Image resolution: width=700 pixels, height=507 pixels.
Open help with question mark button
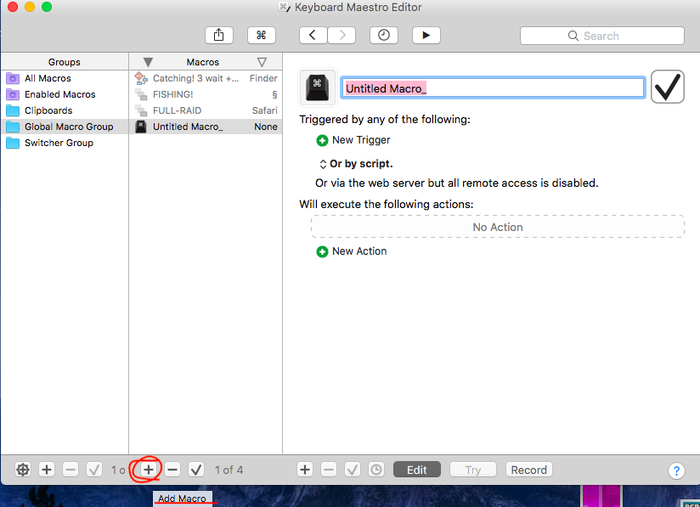(x=676, y=470)
